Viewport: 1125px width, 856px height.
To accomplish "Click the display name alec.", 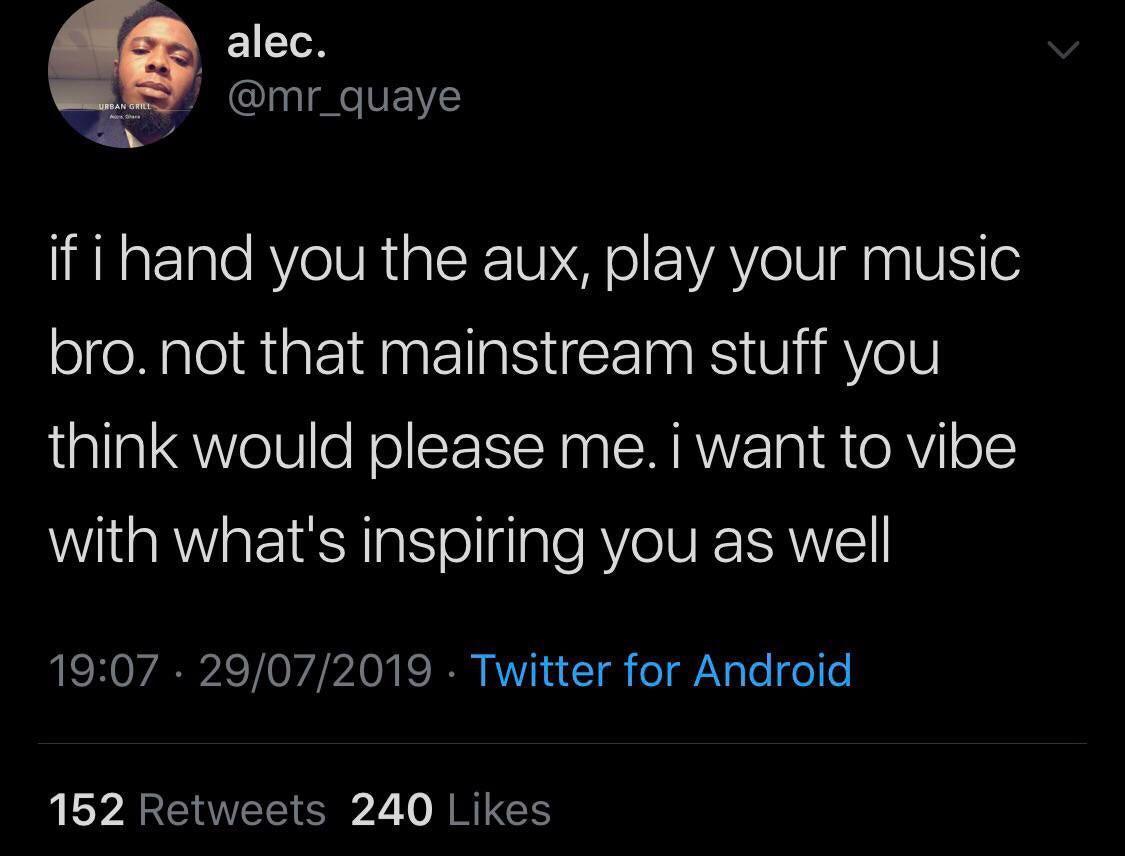I will pos(276,44).
